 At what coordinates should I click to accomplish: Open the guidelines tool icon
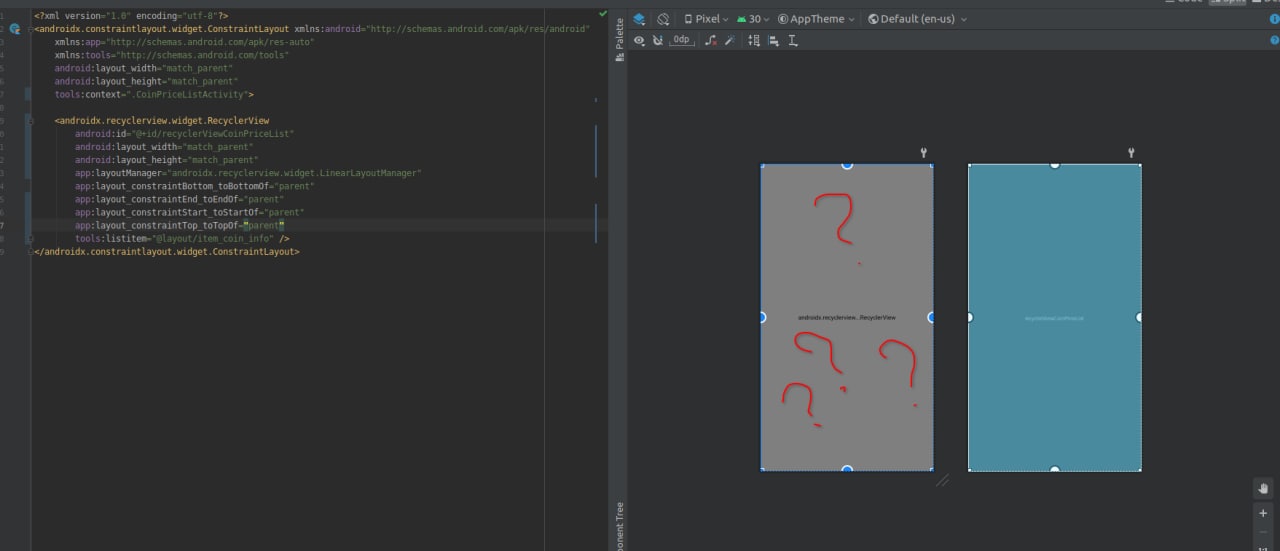point(793,40)
